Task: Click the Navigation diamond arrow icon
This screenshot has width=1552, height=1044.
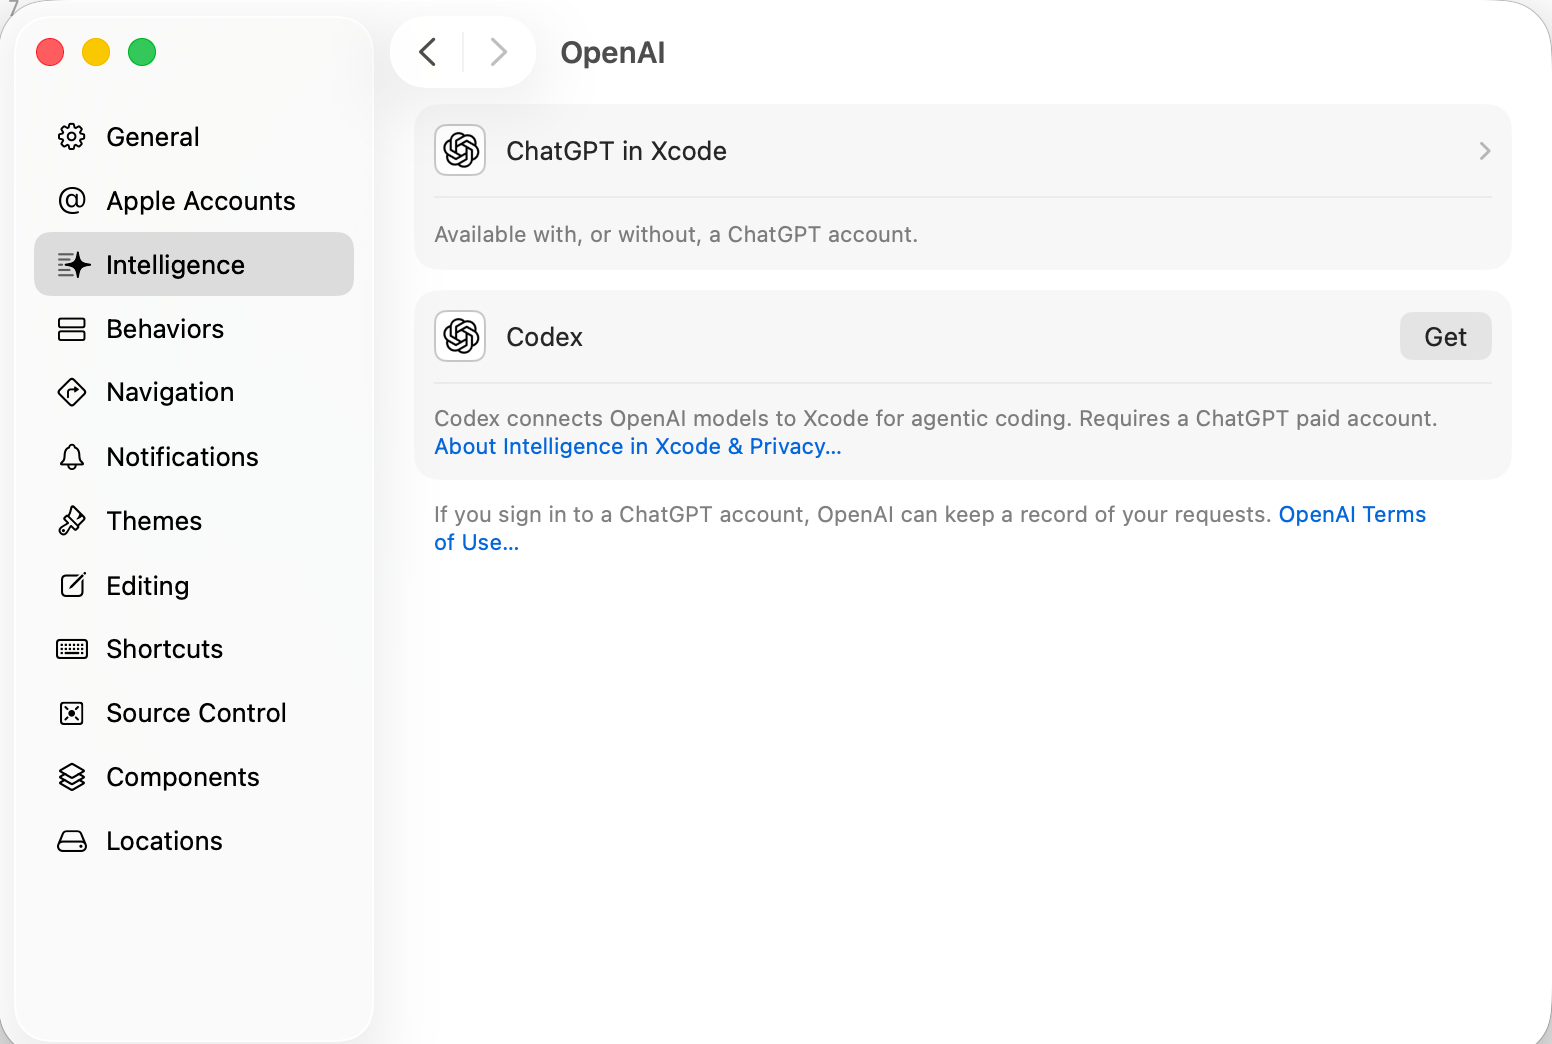Action: coord(72,392)
